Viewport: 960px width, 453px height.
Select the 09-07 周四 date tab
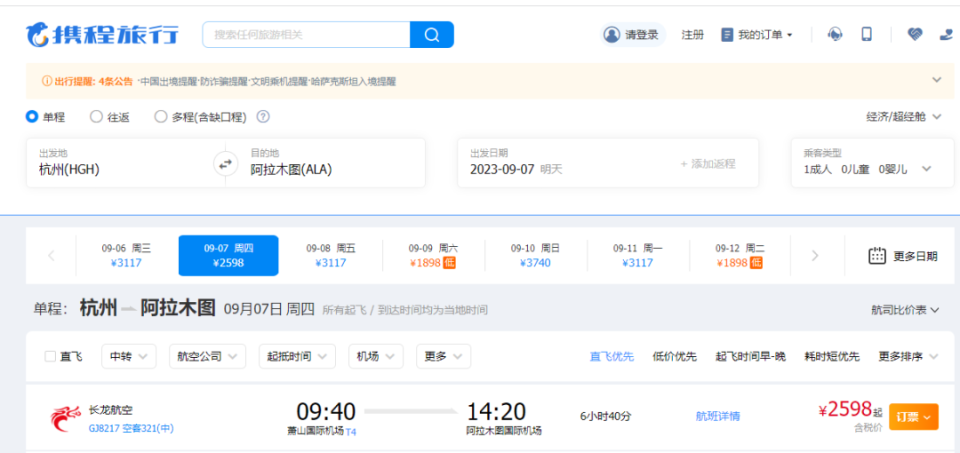(228, 256)
